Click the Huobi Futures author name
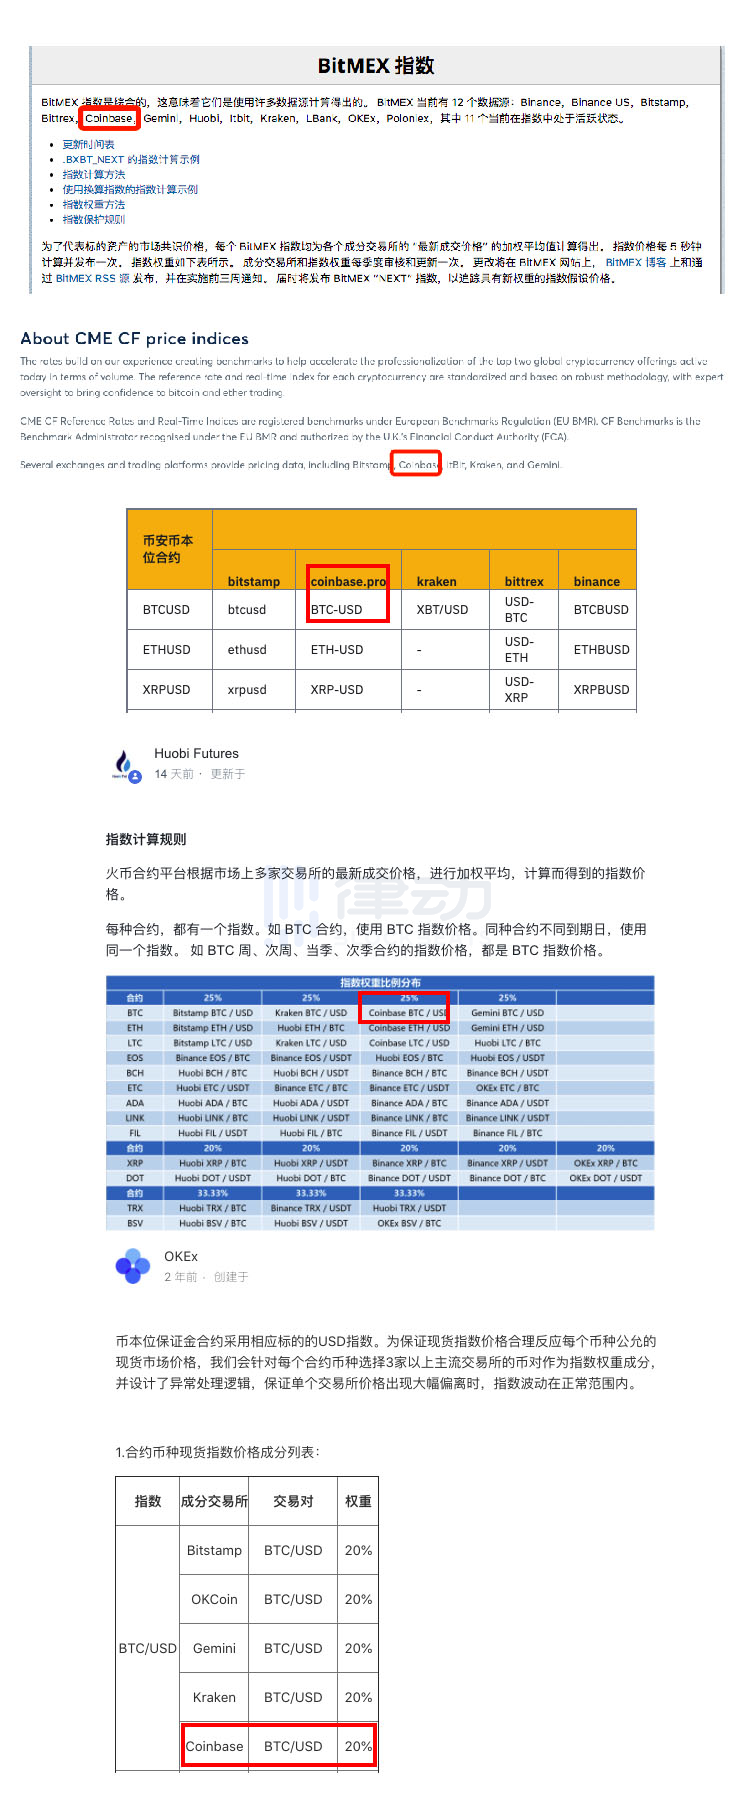The width and height of the screenshot is (755, 1813). click(196, 754)
